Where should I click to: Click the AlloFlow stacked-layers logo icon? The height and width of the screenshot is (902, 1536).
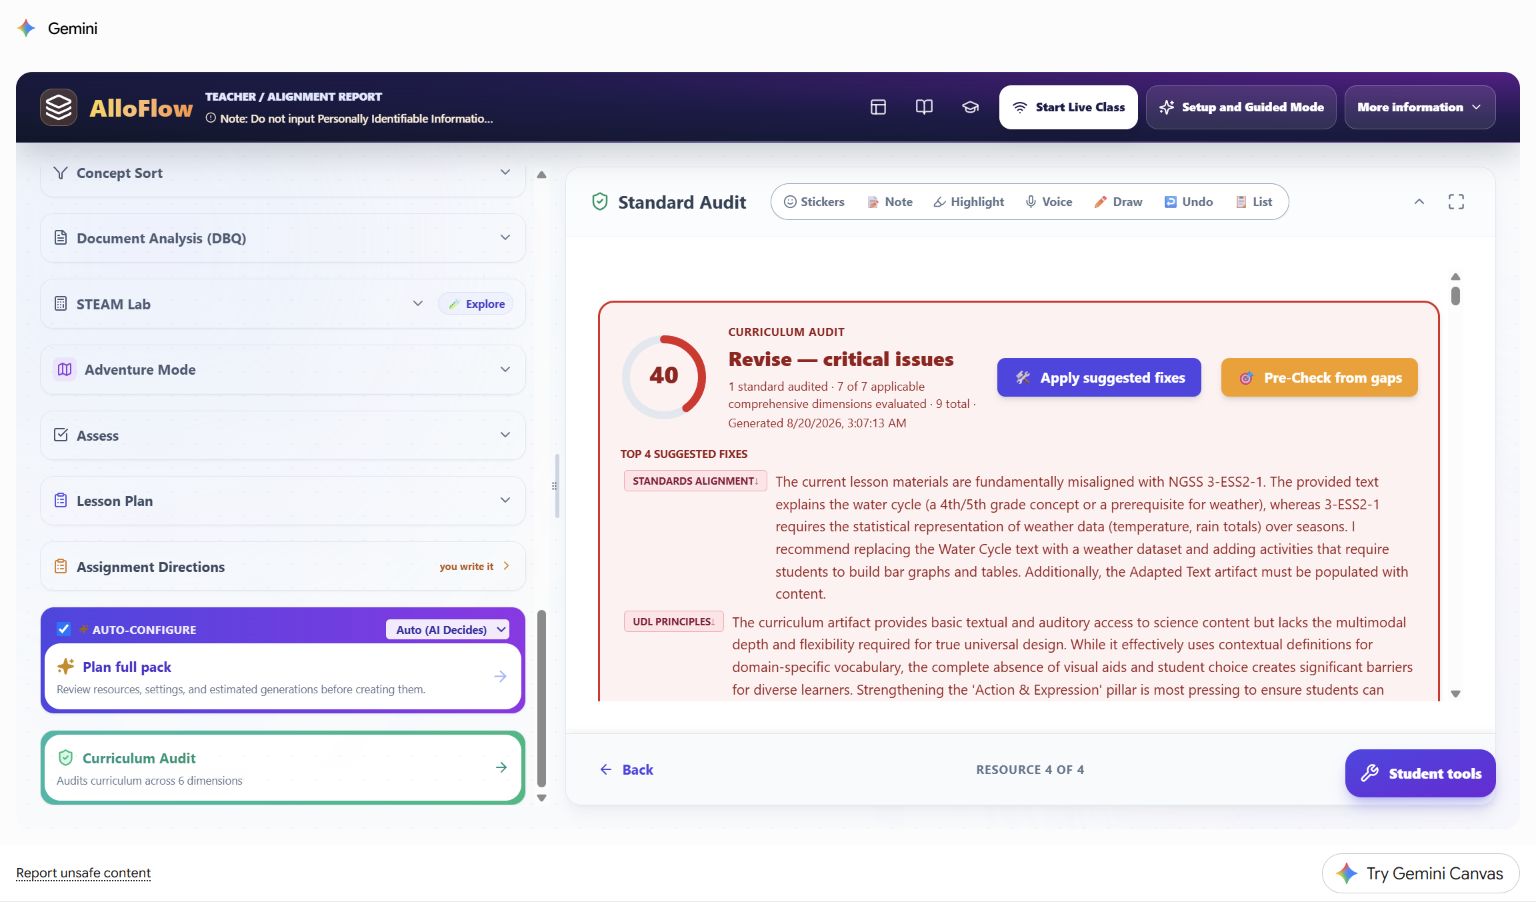pyautogui.click(x=59, y=107)
